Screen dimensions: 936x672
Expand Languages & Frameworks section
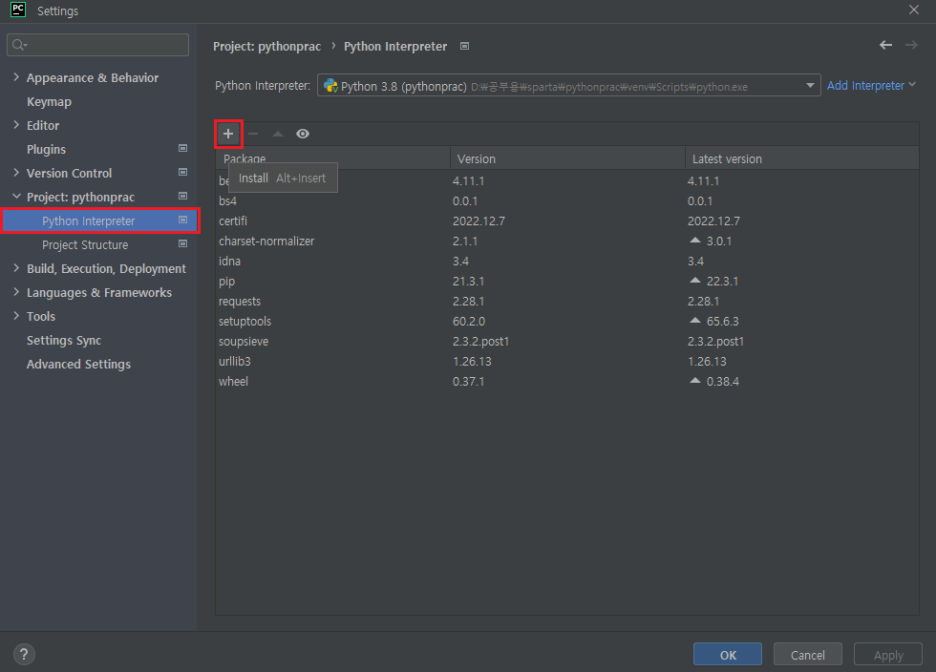[x=16, y=292]
